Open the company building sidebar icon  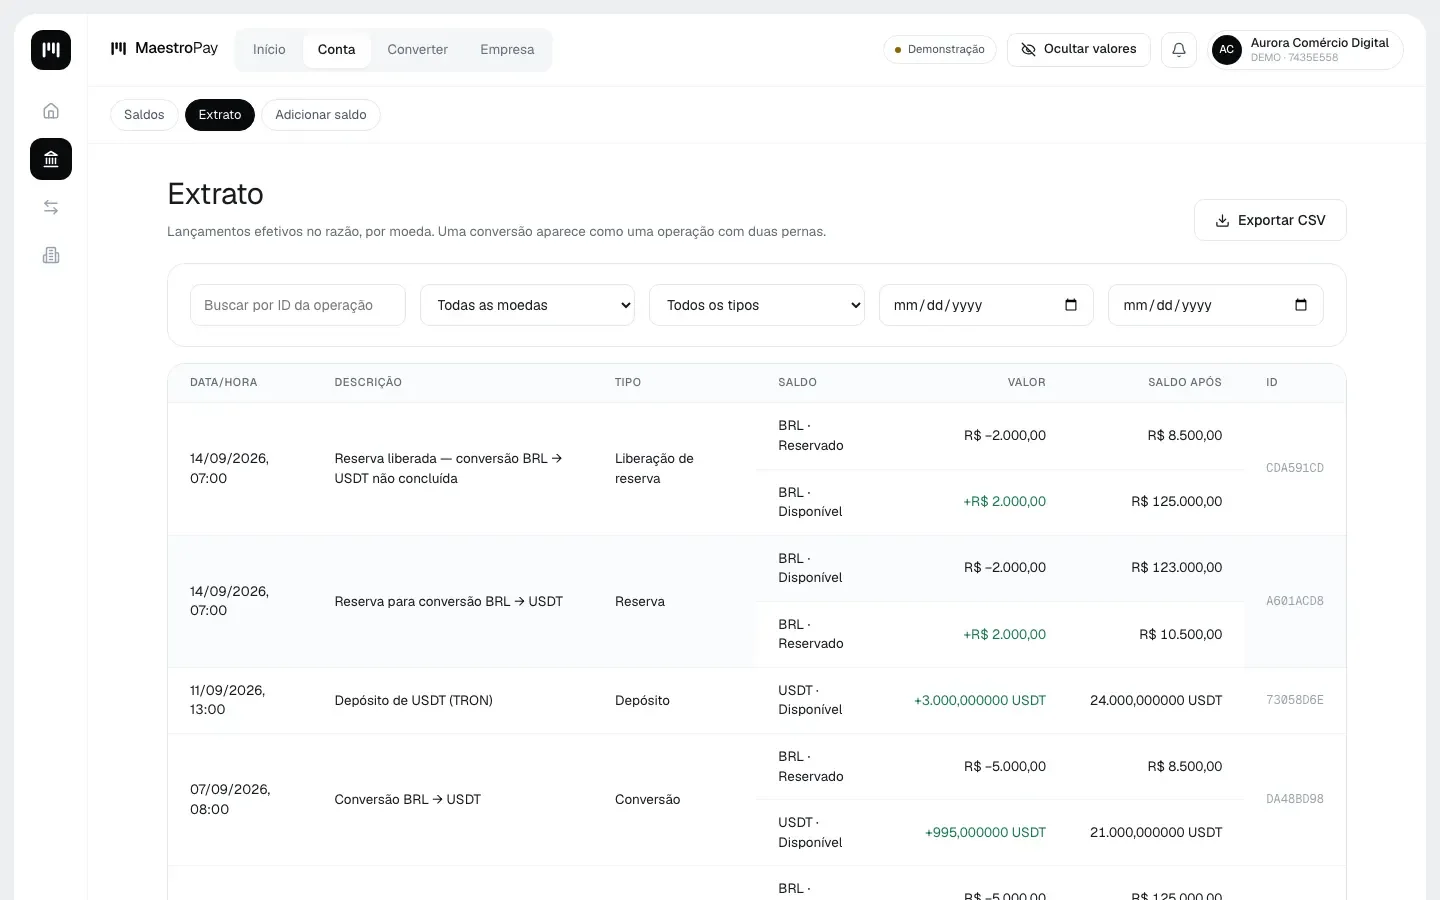tap(51, 255)
